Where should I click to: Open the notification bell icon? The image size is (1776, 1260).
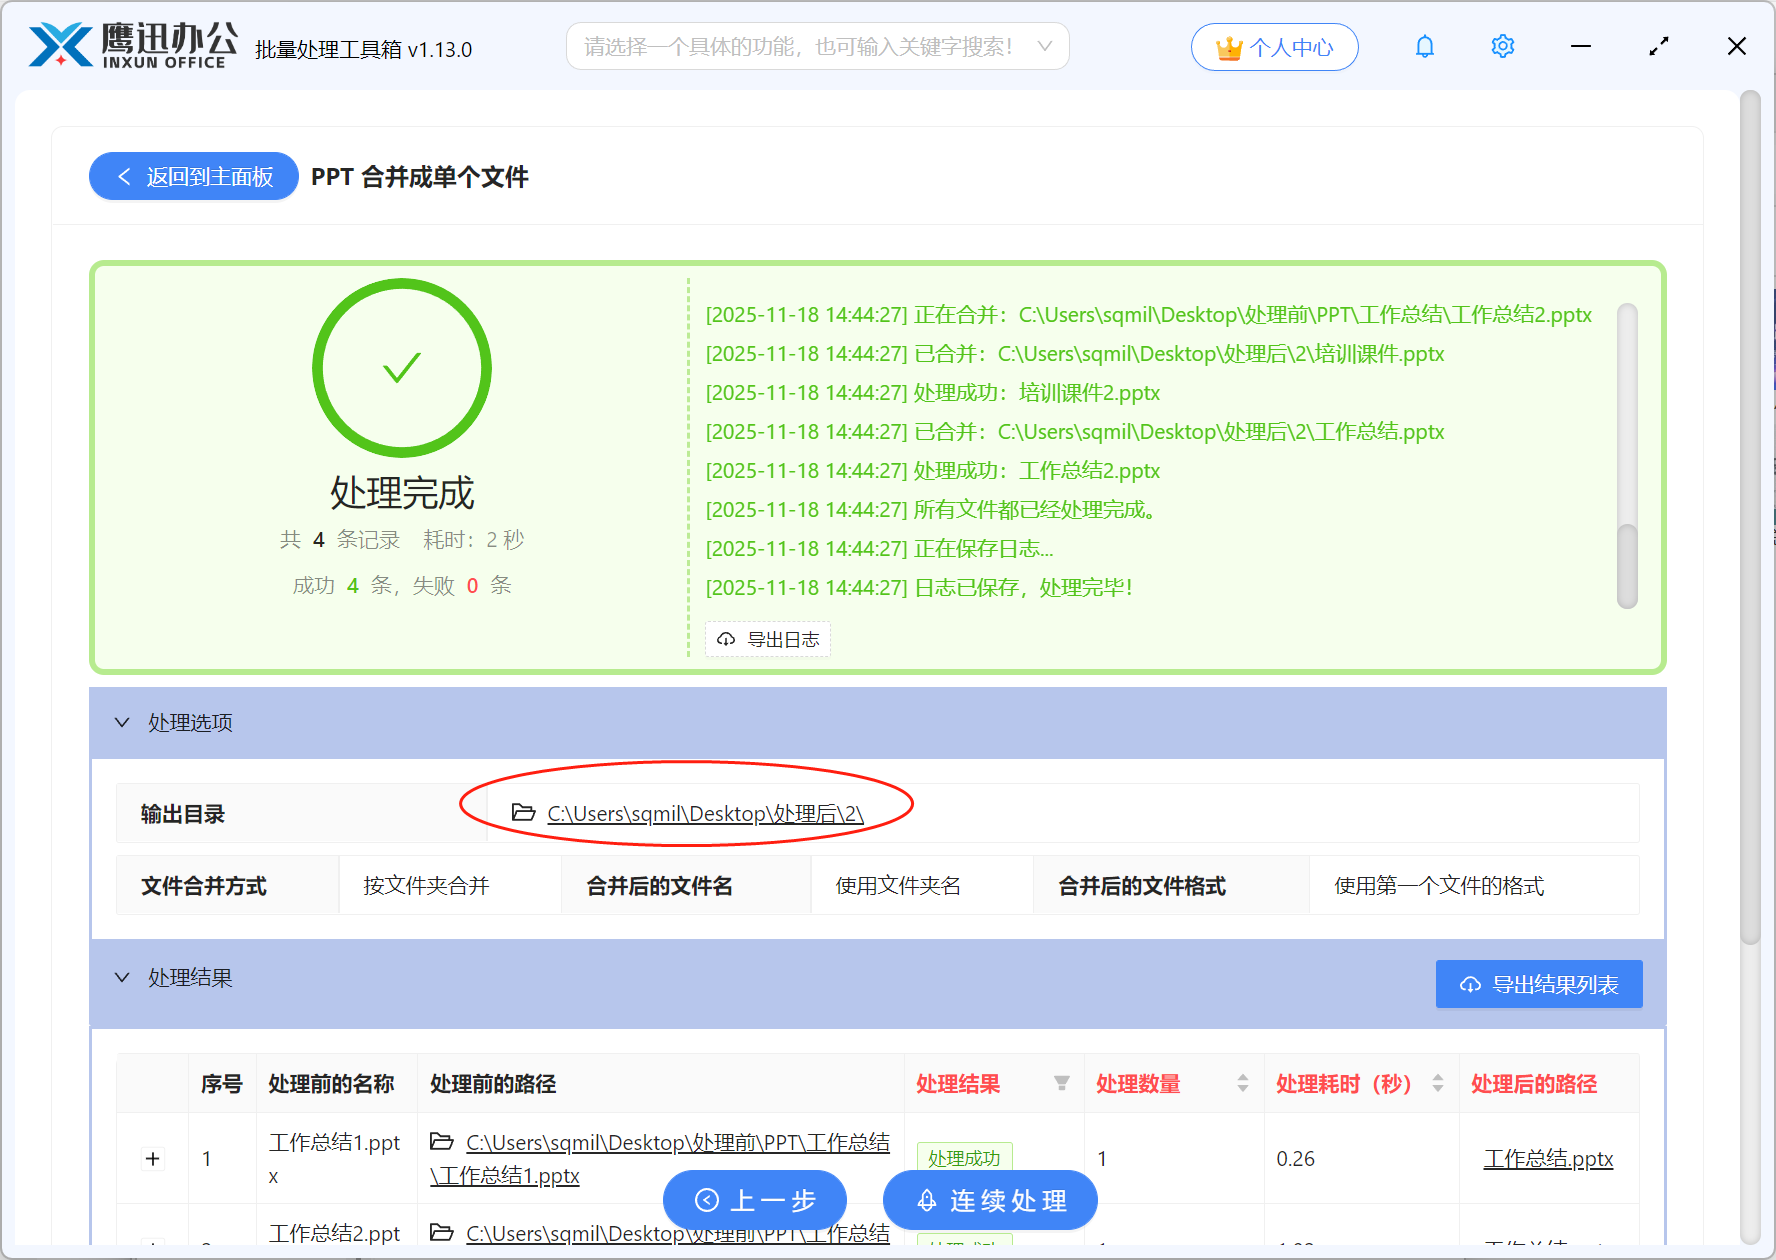click(1424, 46)
